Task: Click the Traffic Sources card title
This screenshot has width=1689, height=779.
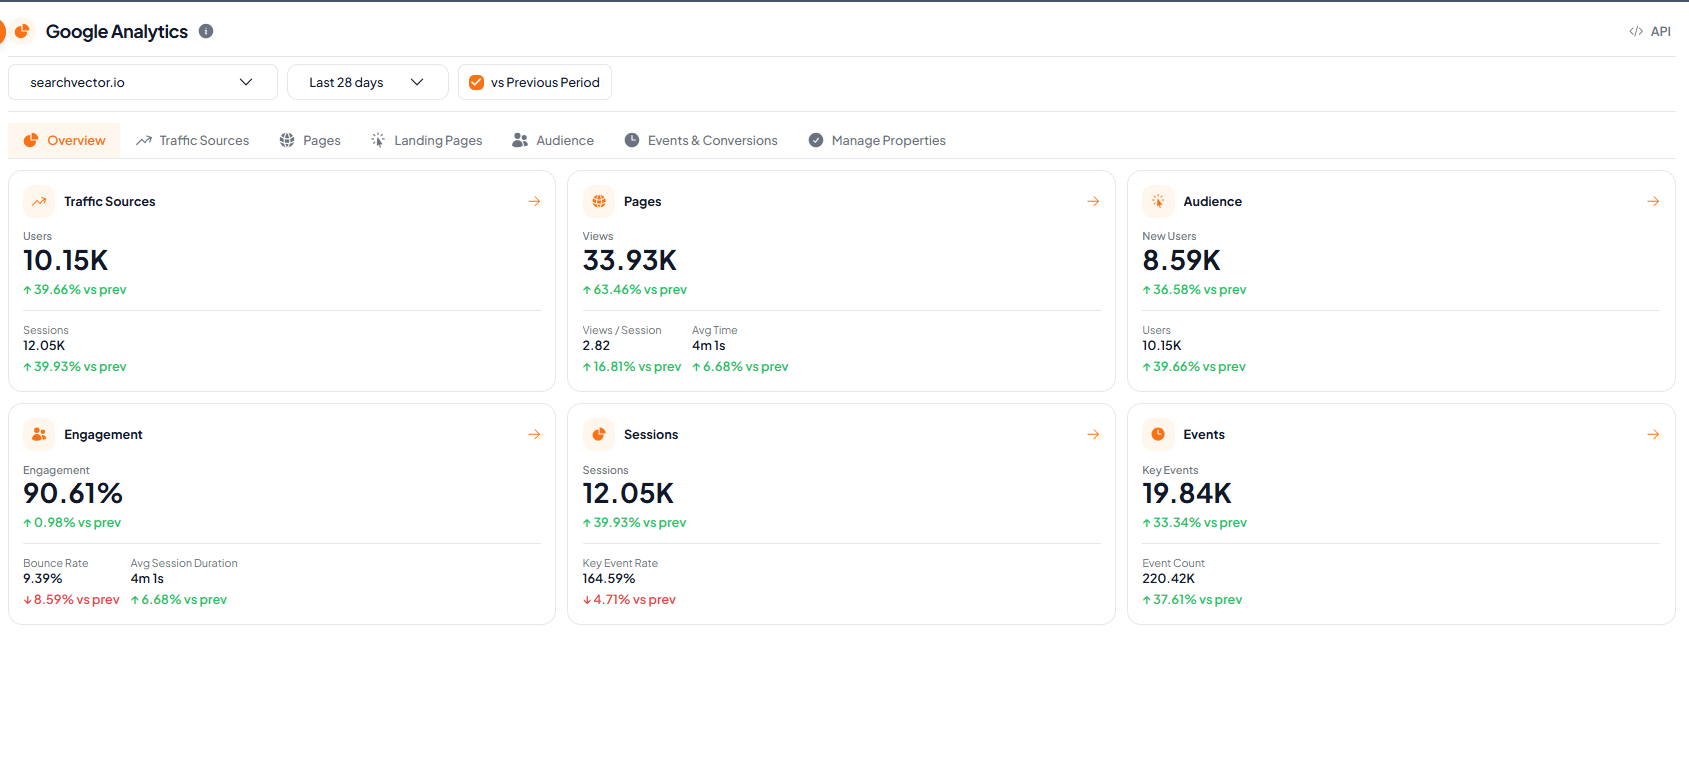Action: coord(110,201)
